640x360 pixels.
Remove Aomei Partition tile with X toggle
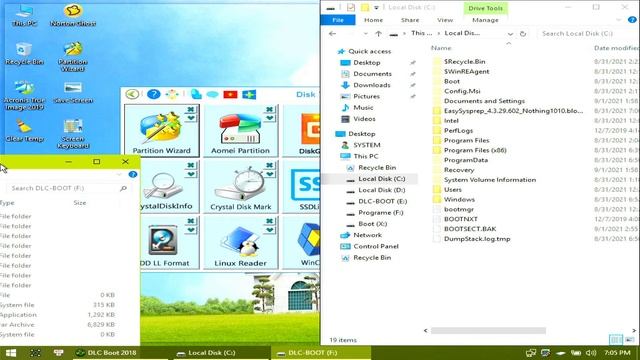(269, 109)
